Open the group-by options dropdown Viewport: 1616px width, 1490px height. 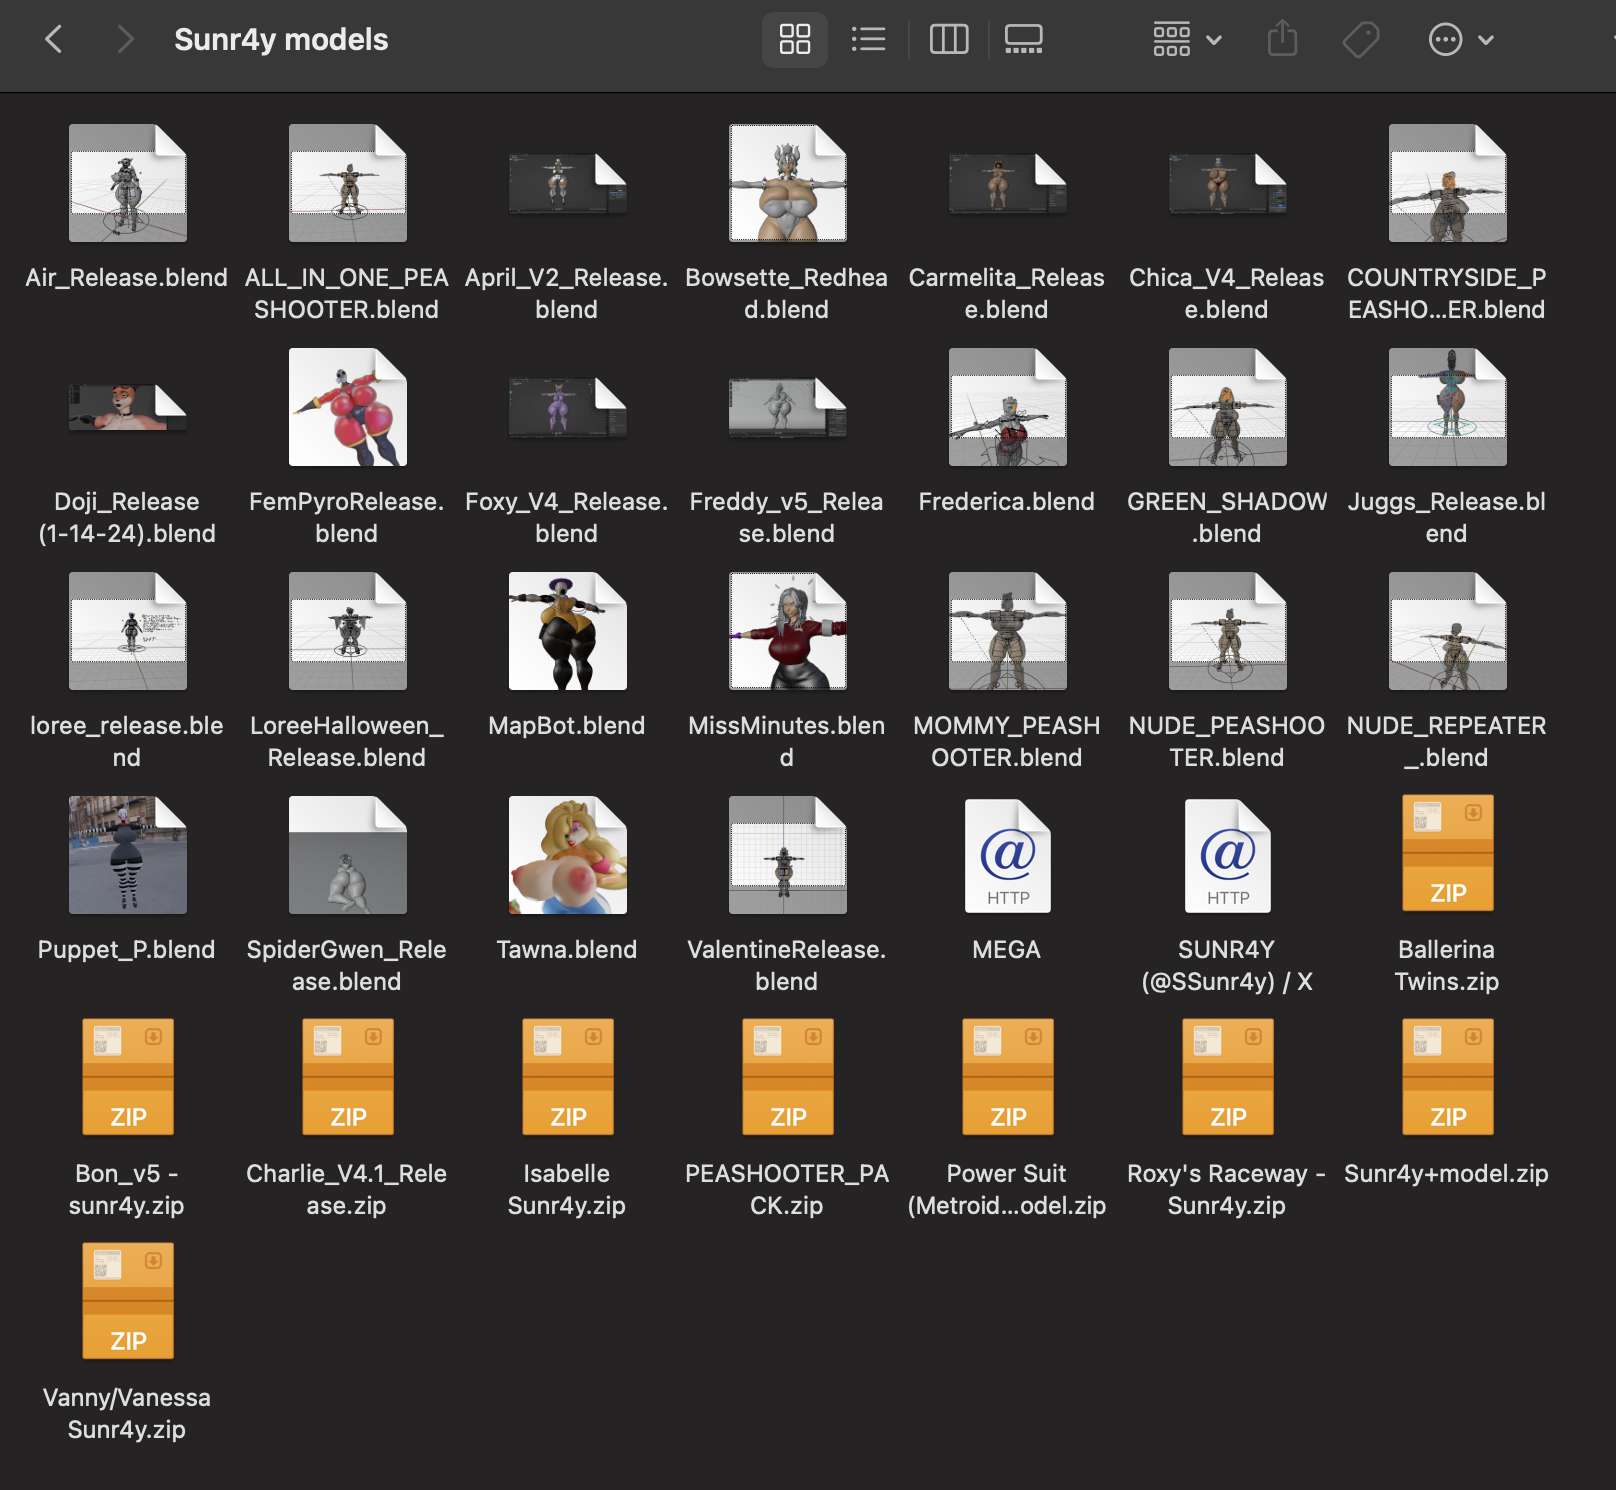point(1187,40)
